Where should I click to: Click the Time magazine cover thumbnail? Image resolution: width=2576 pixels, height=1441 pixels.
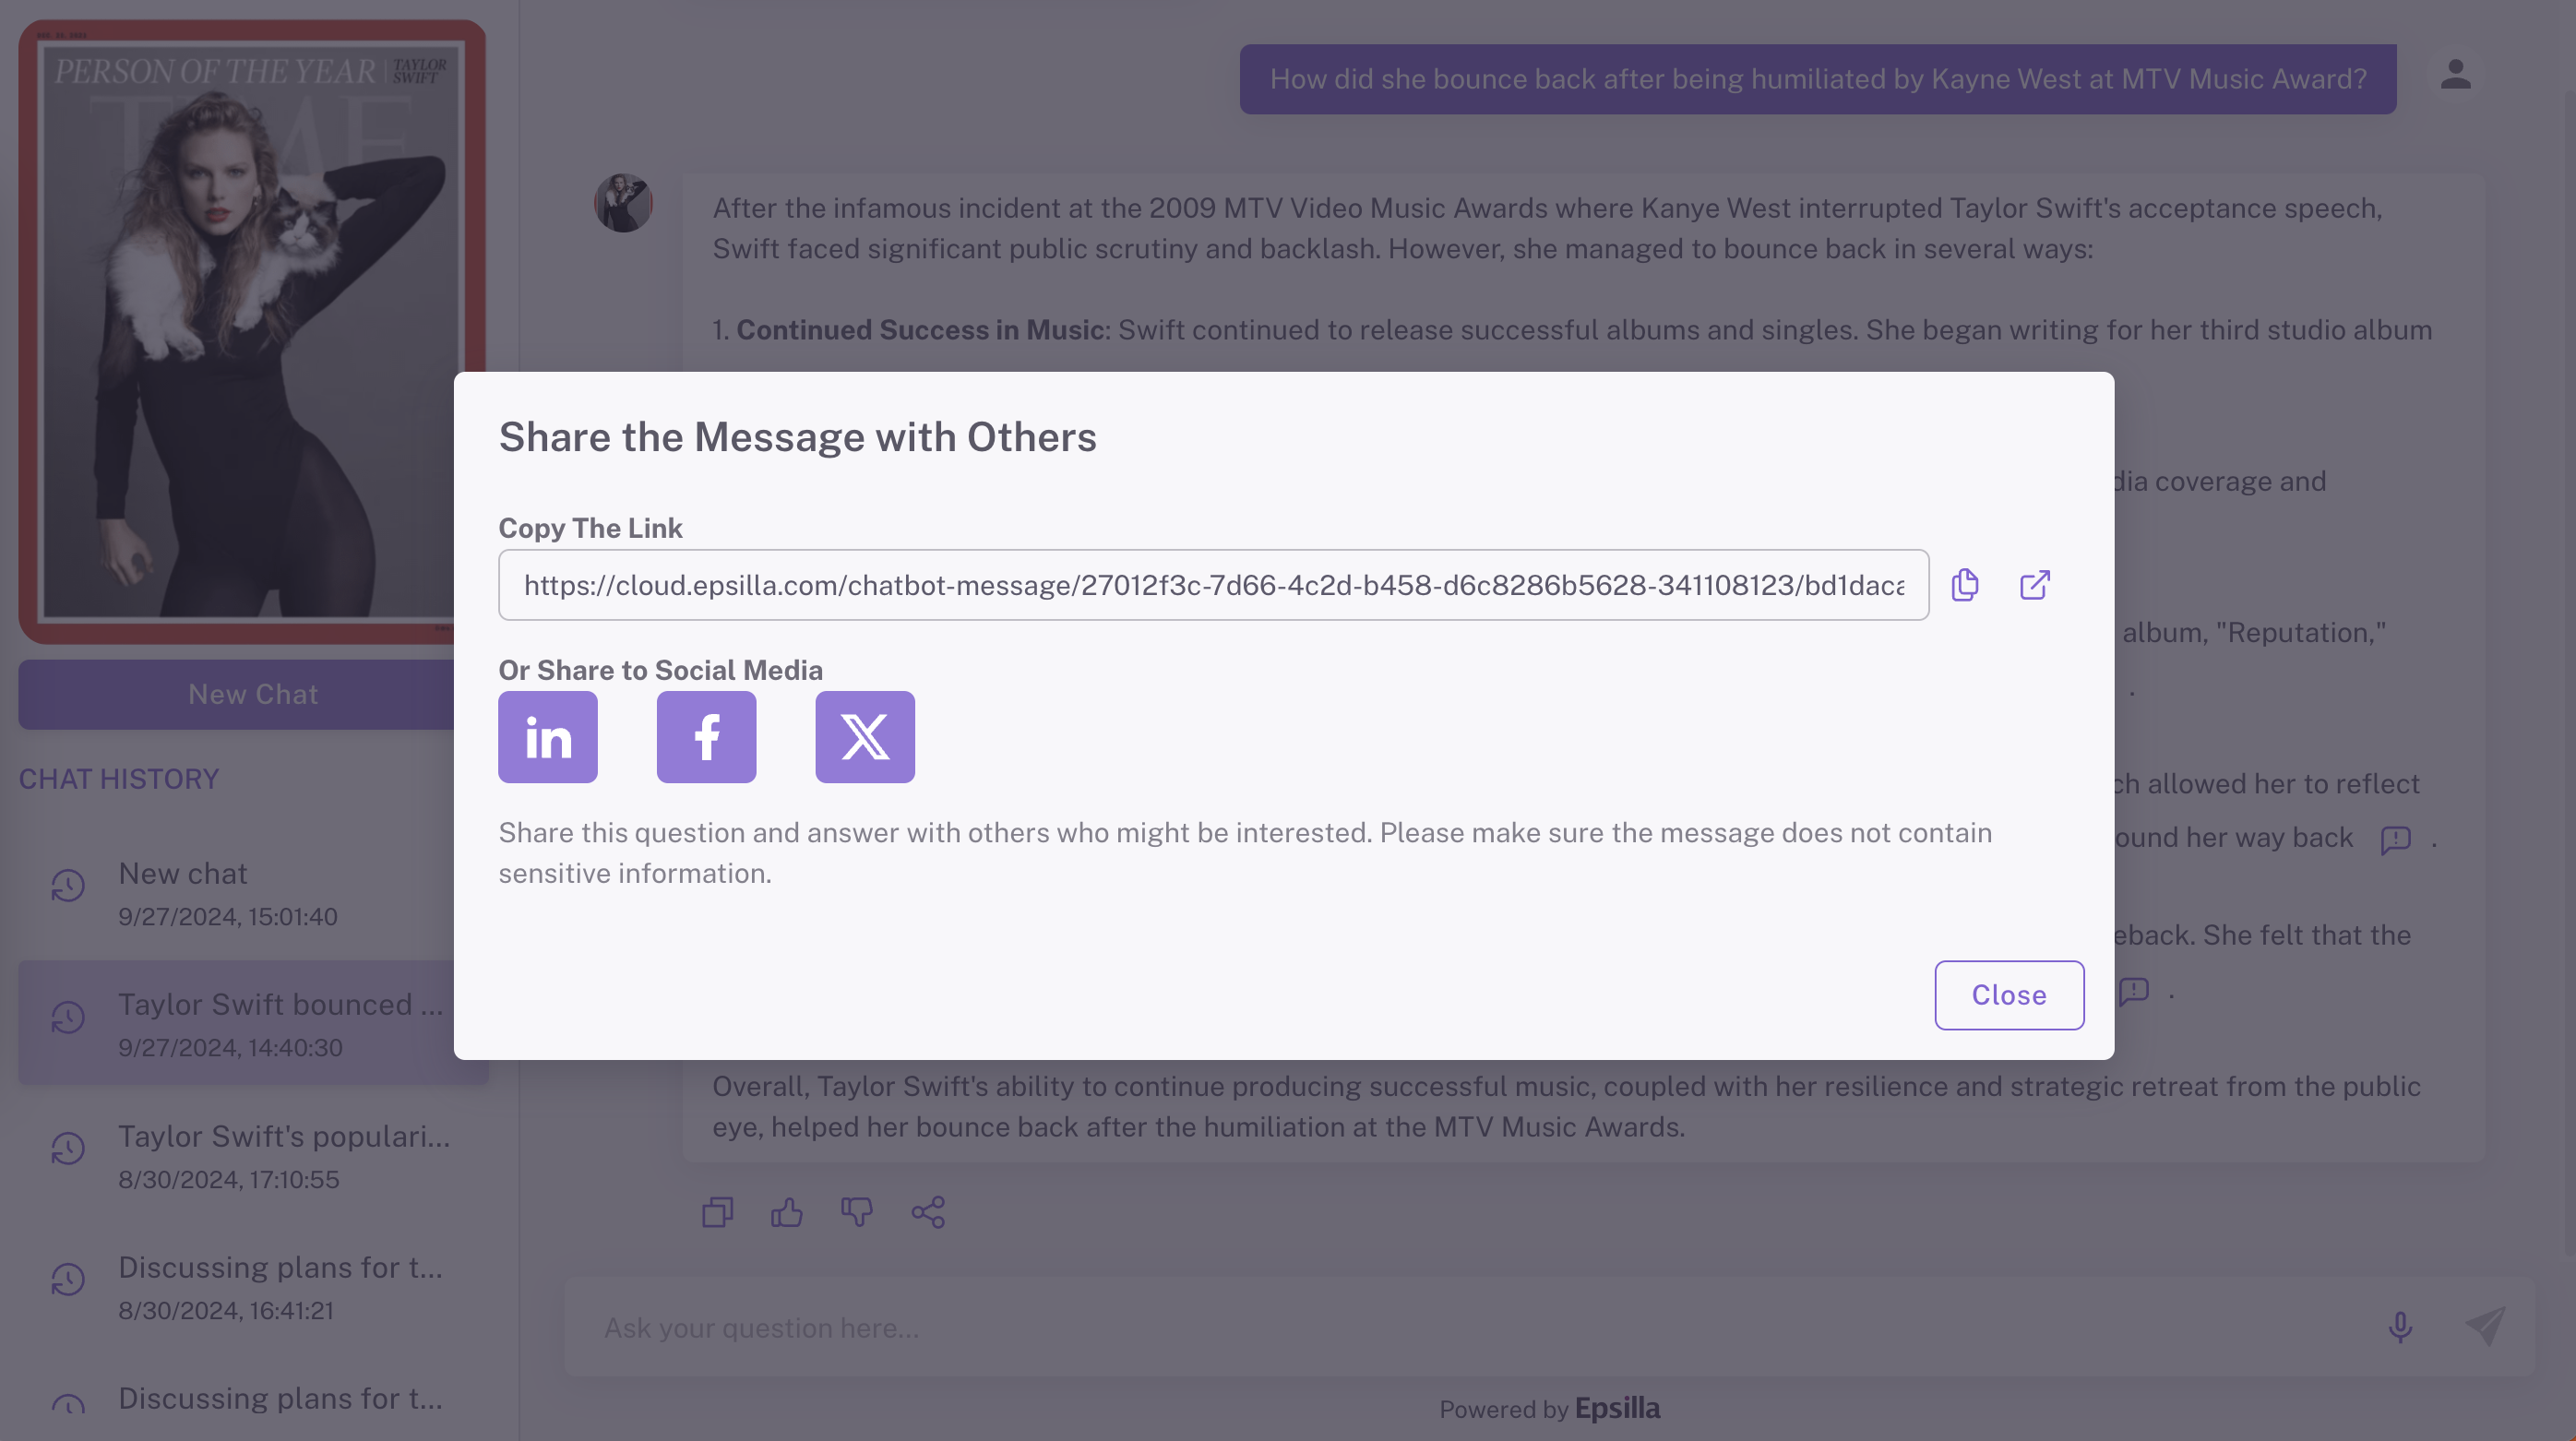pos(251,332)
